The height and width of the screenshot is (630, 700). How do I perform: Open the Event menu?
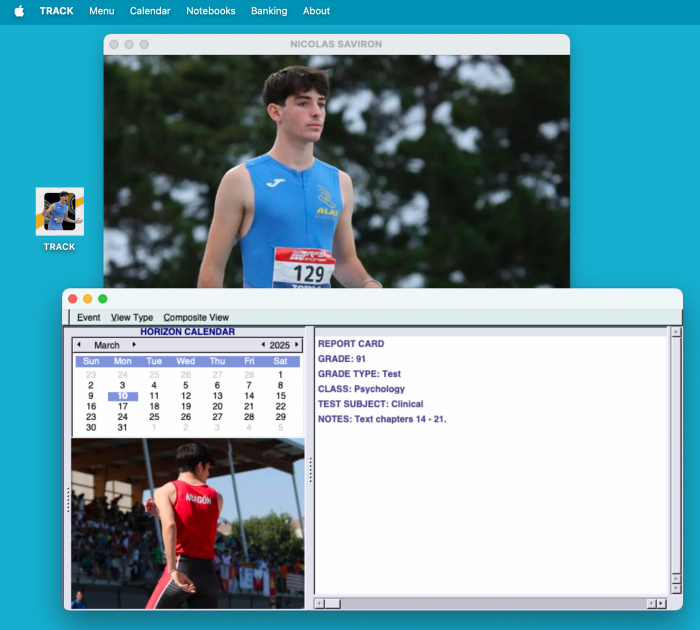click(89, 317)
